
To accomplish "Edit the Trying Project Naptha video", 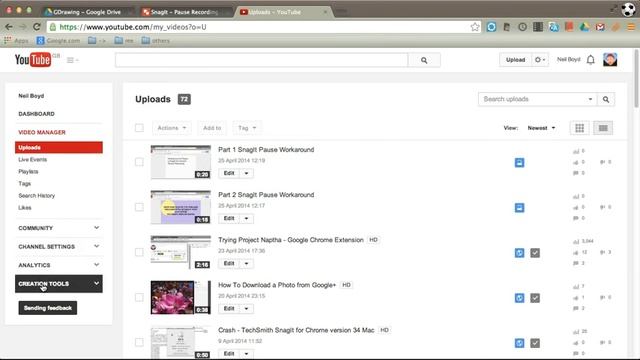I will tap(229, 263).
